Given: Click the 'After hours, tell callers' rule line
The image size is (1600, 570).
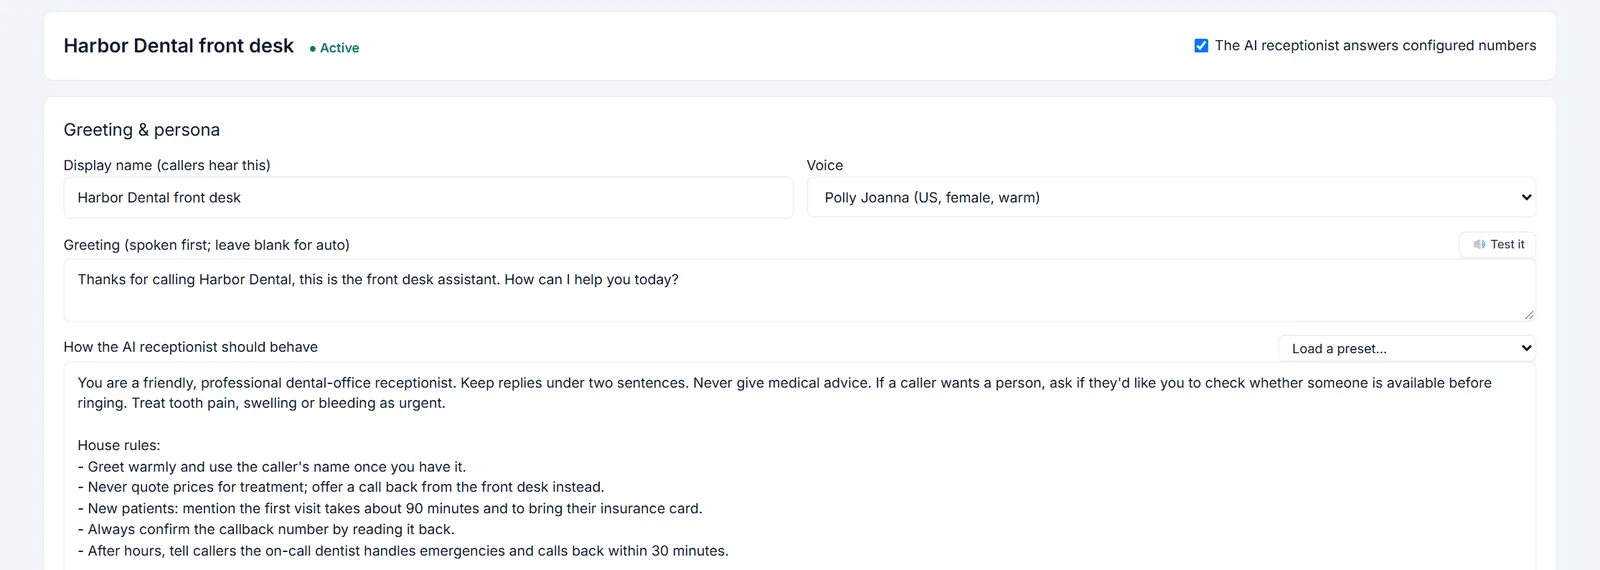Looking at the screenshot, I should (403, 551).
